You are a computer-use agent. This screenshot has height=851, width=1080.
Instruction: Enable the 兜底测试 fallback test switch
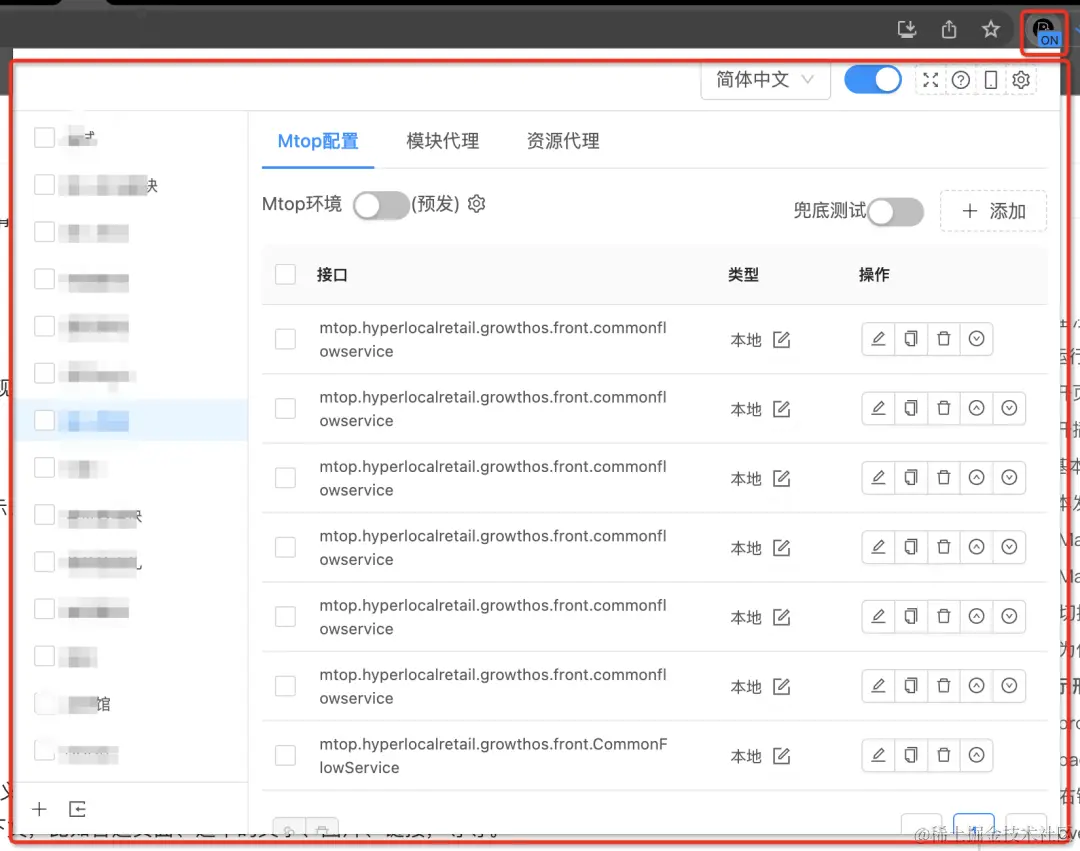(895, 212)
